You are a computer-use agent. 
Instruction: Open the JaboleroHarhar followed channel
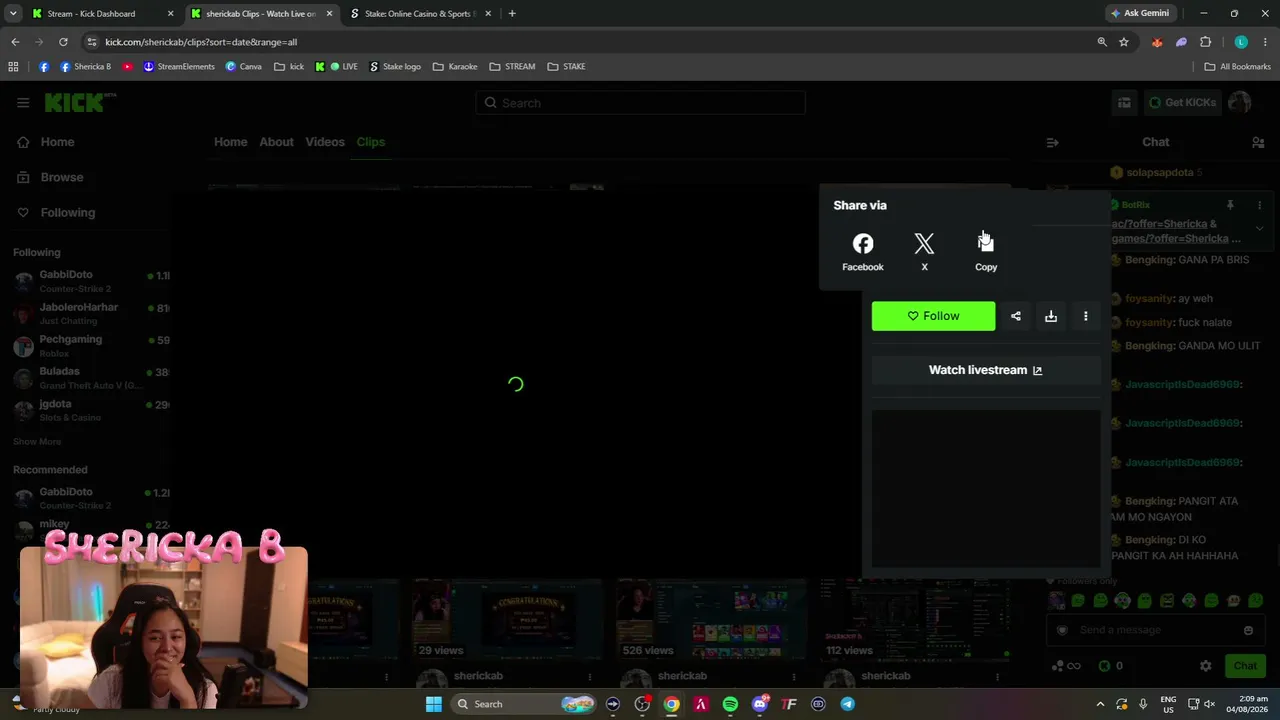(90, 313)
